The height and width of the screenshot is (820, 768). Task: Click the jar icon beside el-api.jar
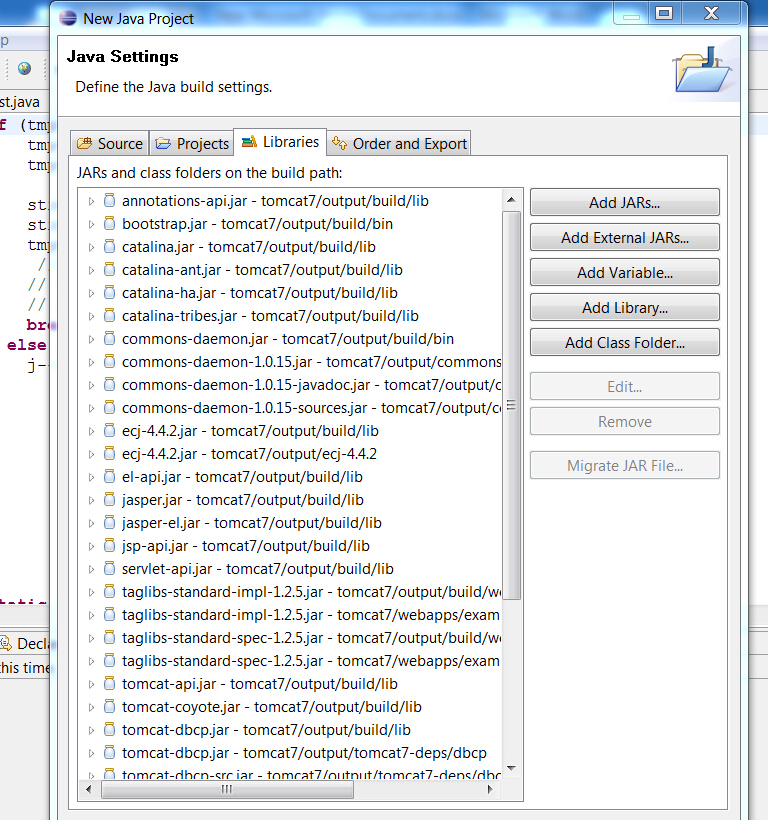pyautogui.click(x=109, y=477)
